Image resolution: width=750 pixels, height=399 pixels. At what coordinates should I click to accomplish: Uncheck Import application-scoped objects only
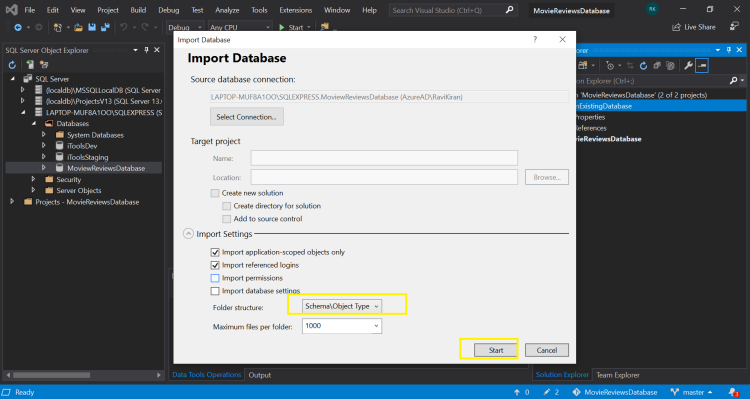[x=215, y=252]
